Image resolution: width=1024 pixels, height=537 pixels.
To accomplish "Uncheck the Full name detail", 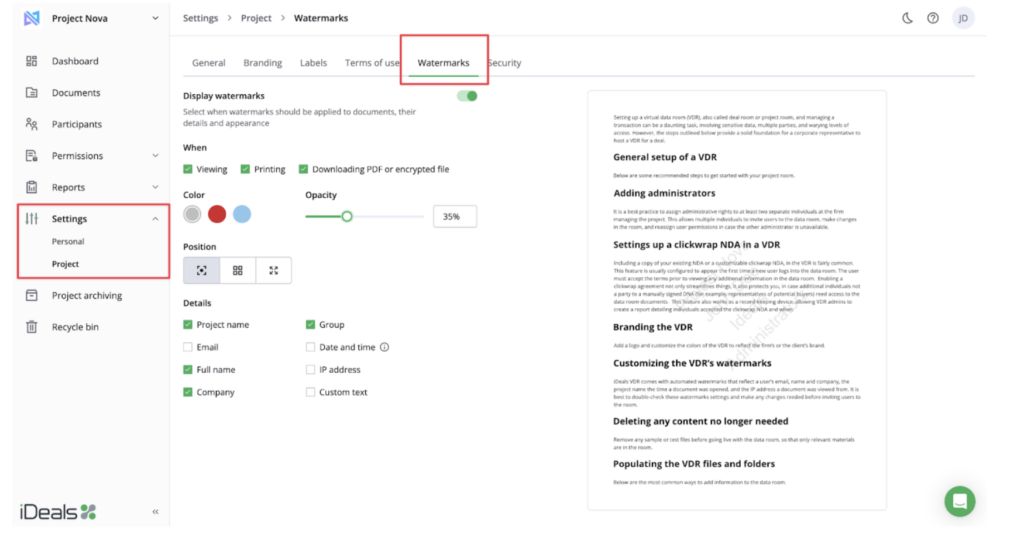I will [188, 370].
